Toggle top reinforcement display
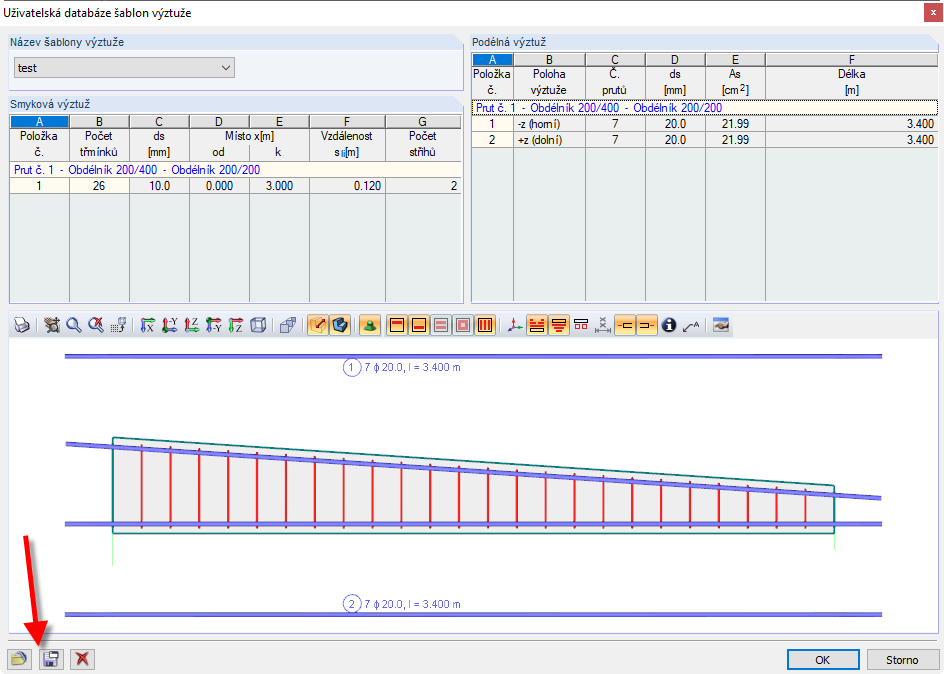Viewport: 944px width, 674px height. [x=397, y=326]
